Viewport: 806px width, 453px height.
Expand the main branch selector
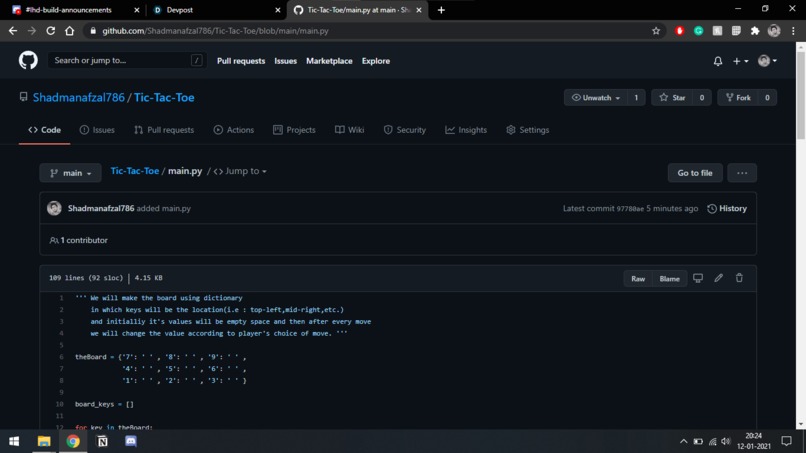click(x=70, y=173)
